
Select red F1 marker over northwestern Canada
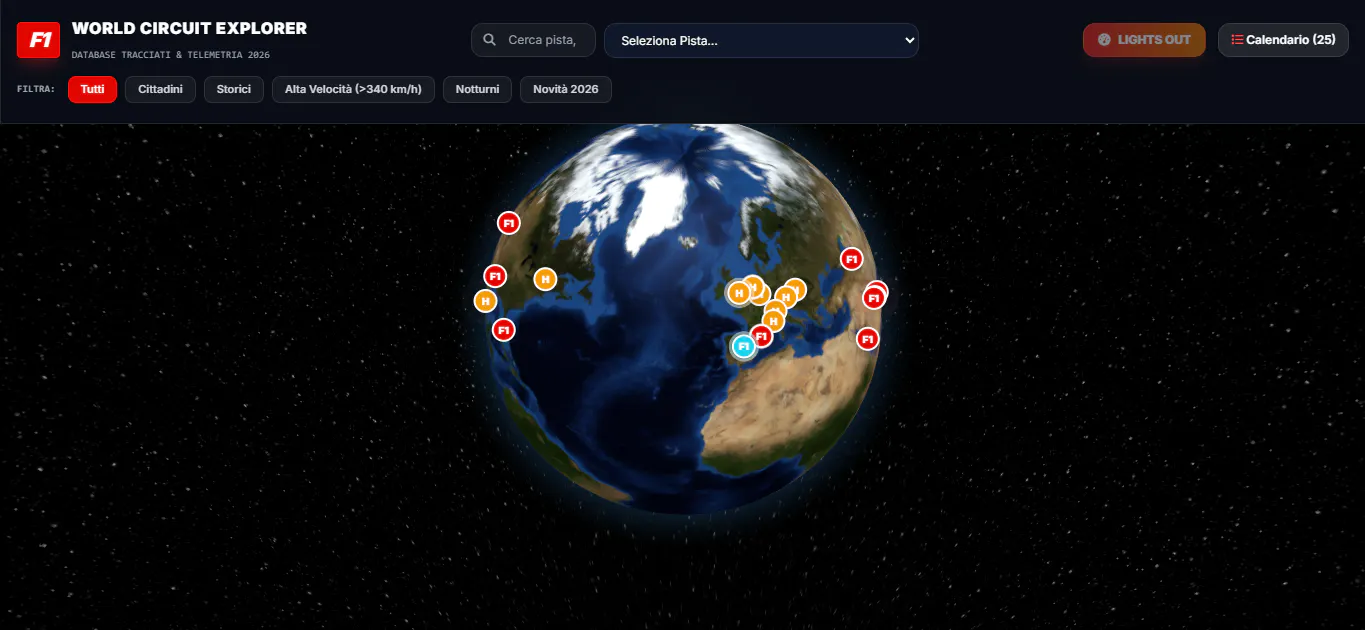pos(509,223)
